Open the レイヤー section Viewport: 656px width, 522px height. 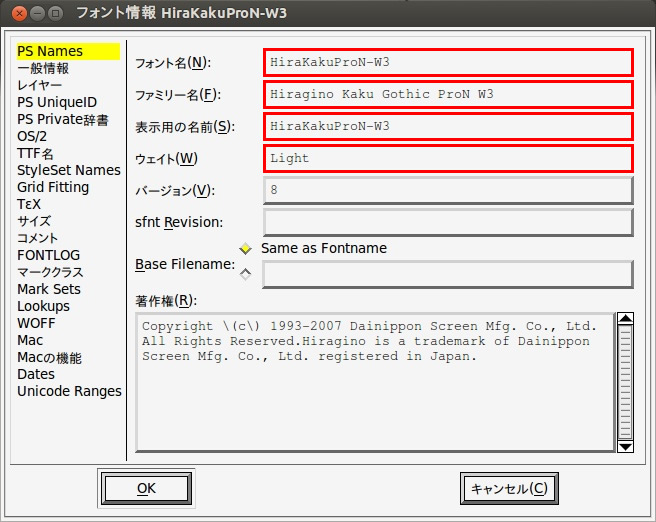[40, 85]
